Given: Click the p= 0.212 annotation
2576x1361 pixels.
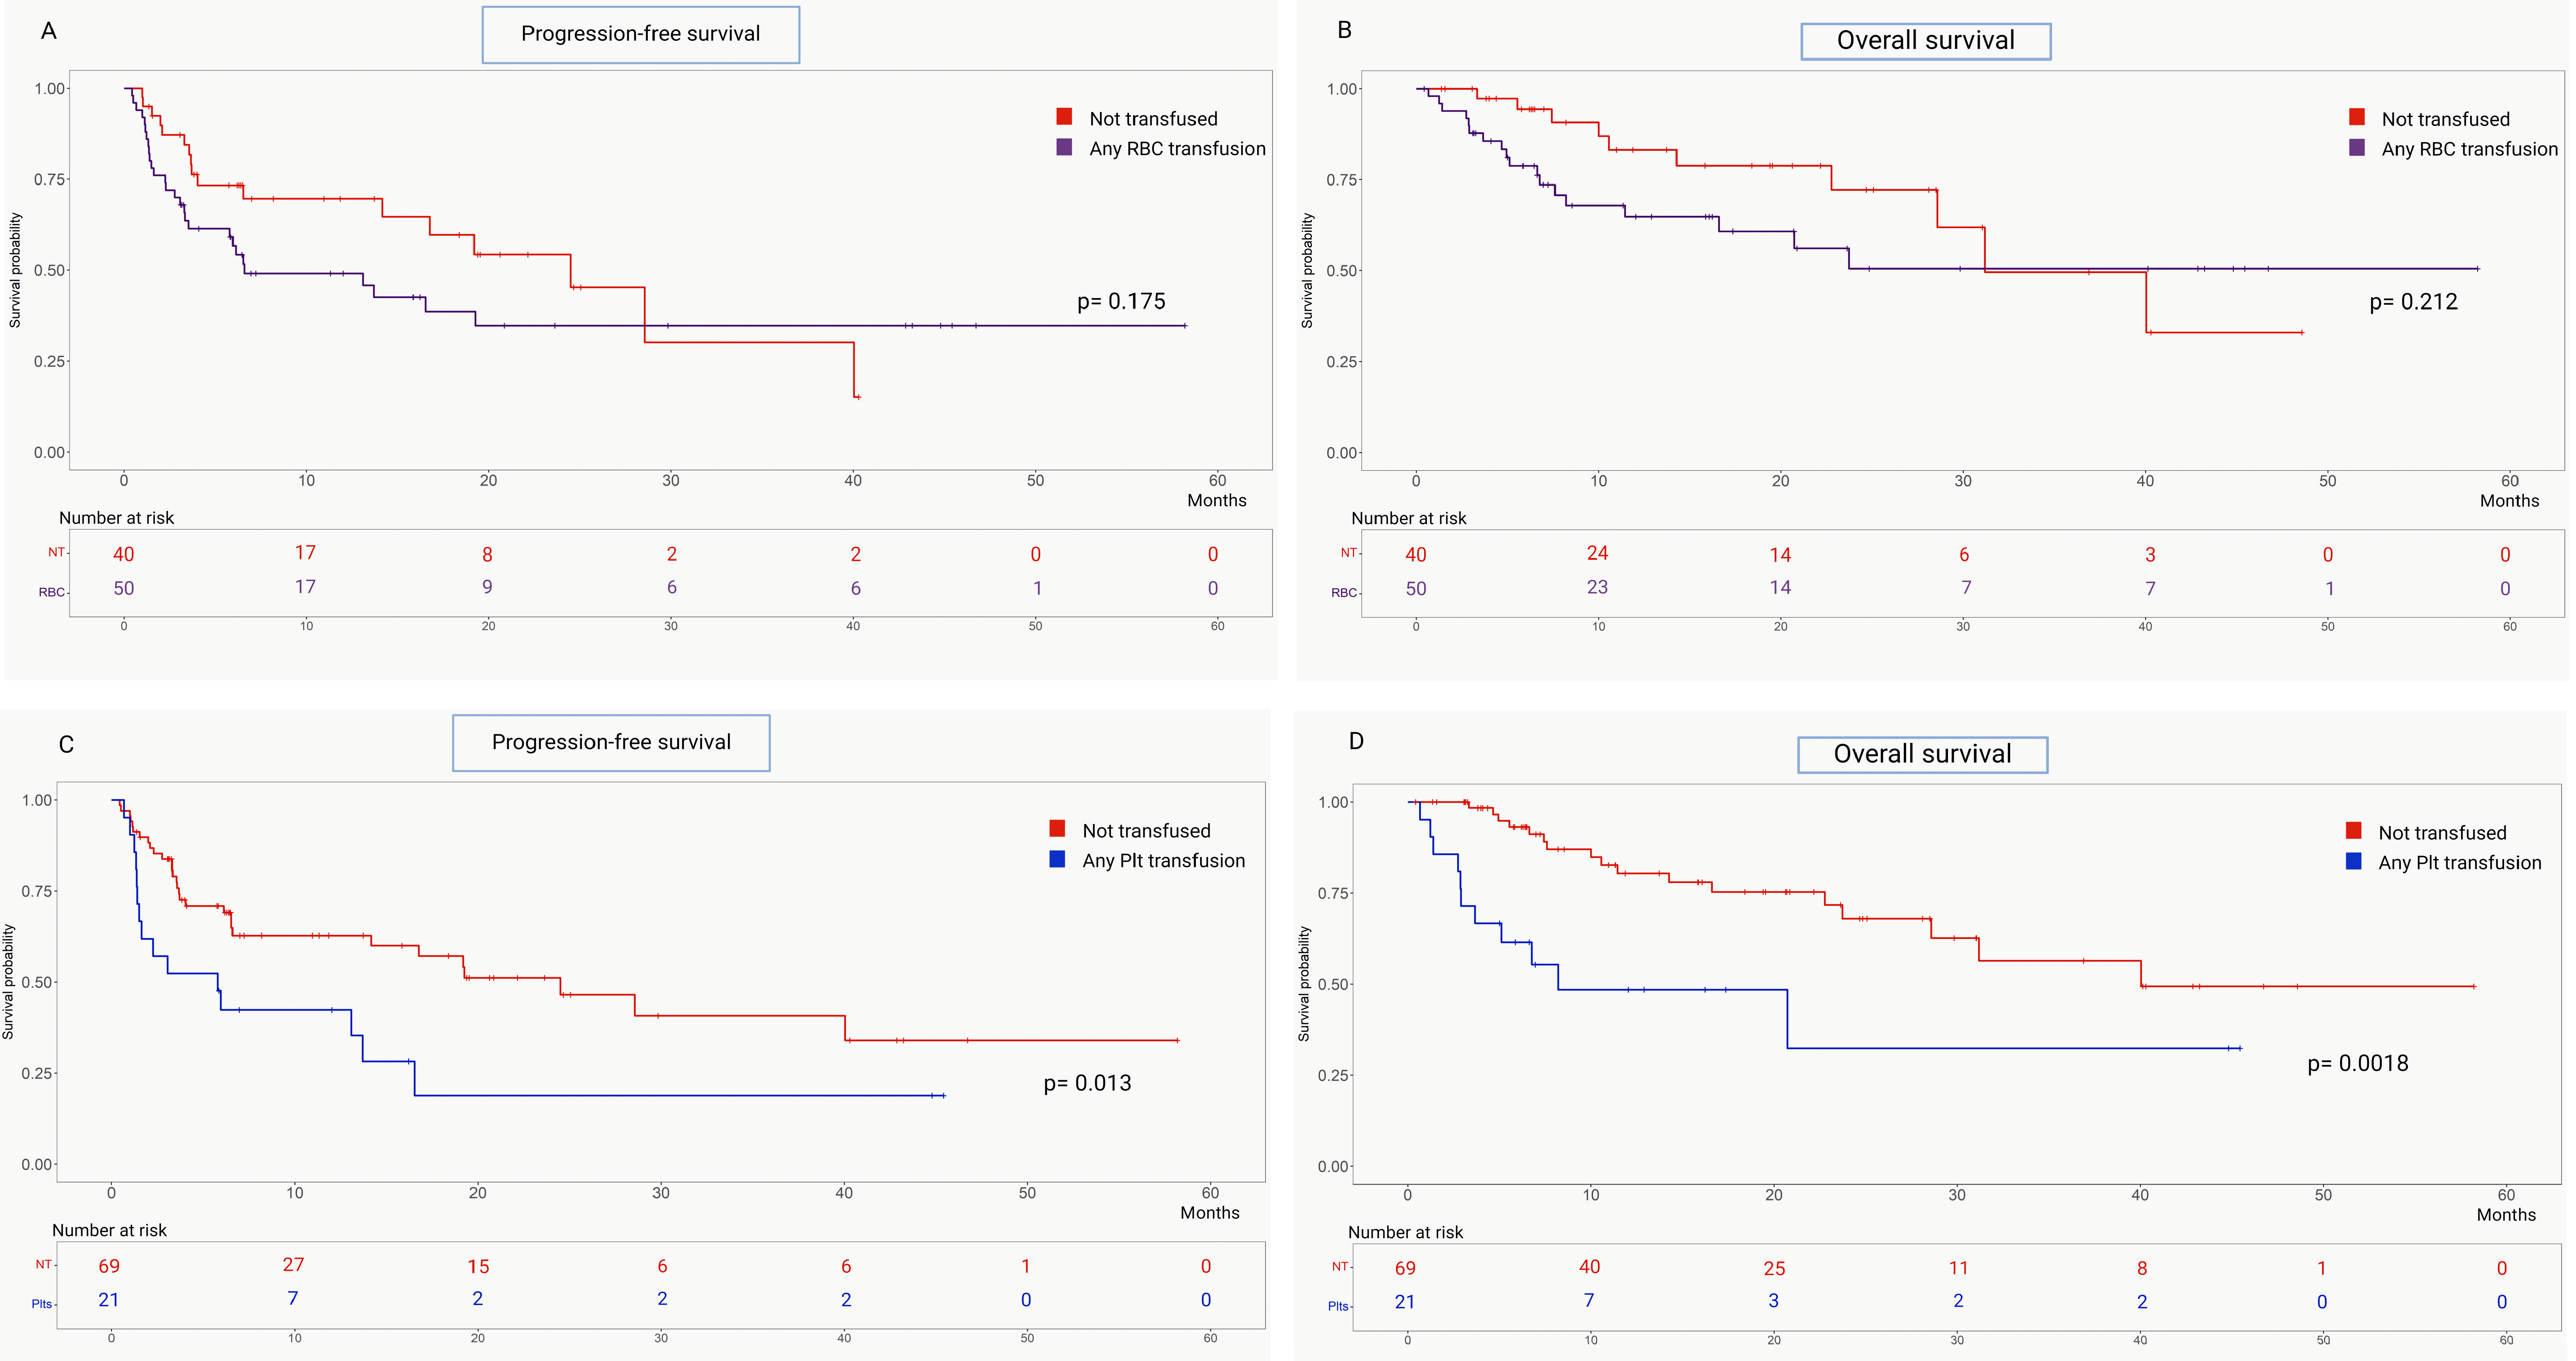Looking at the screenshot, I should (x=2413, y=302).
